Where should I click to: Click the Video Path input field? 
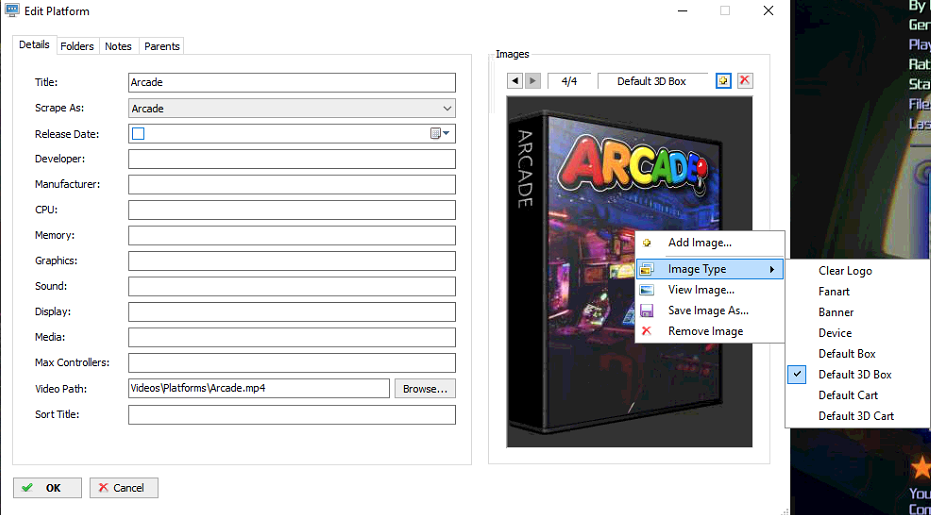[259, 388]
